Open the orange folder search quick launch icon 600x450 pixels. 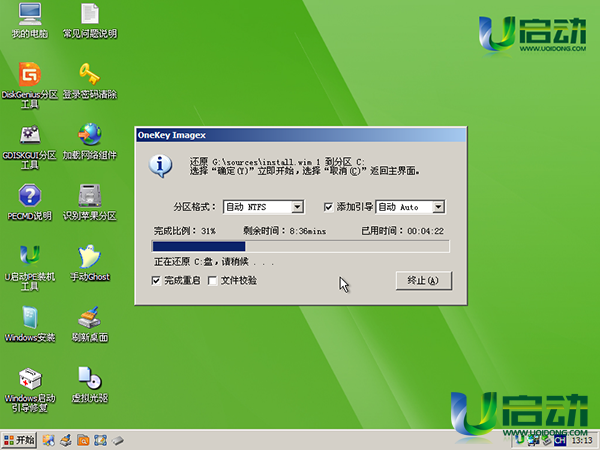(83, 440)
